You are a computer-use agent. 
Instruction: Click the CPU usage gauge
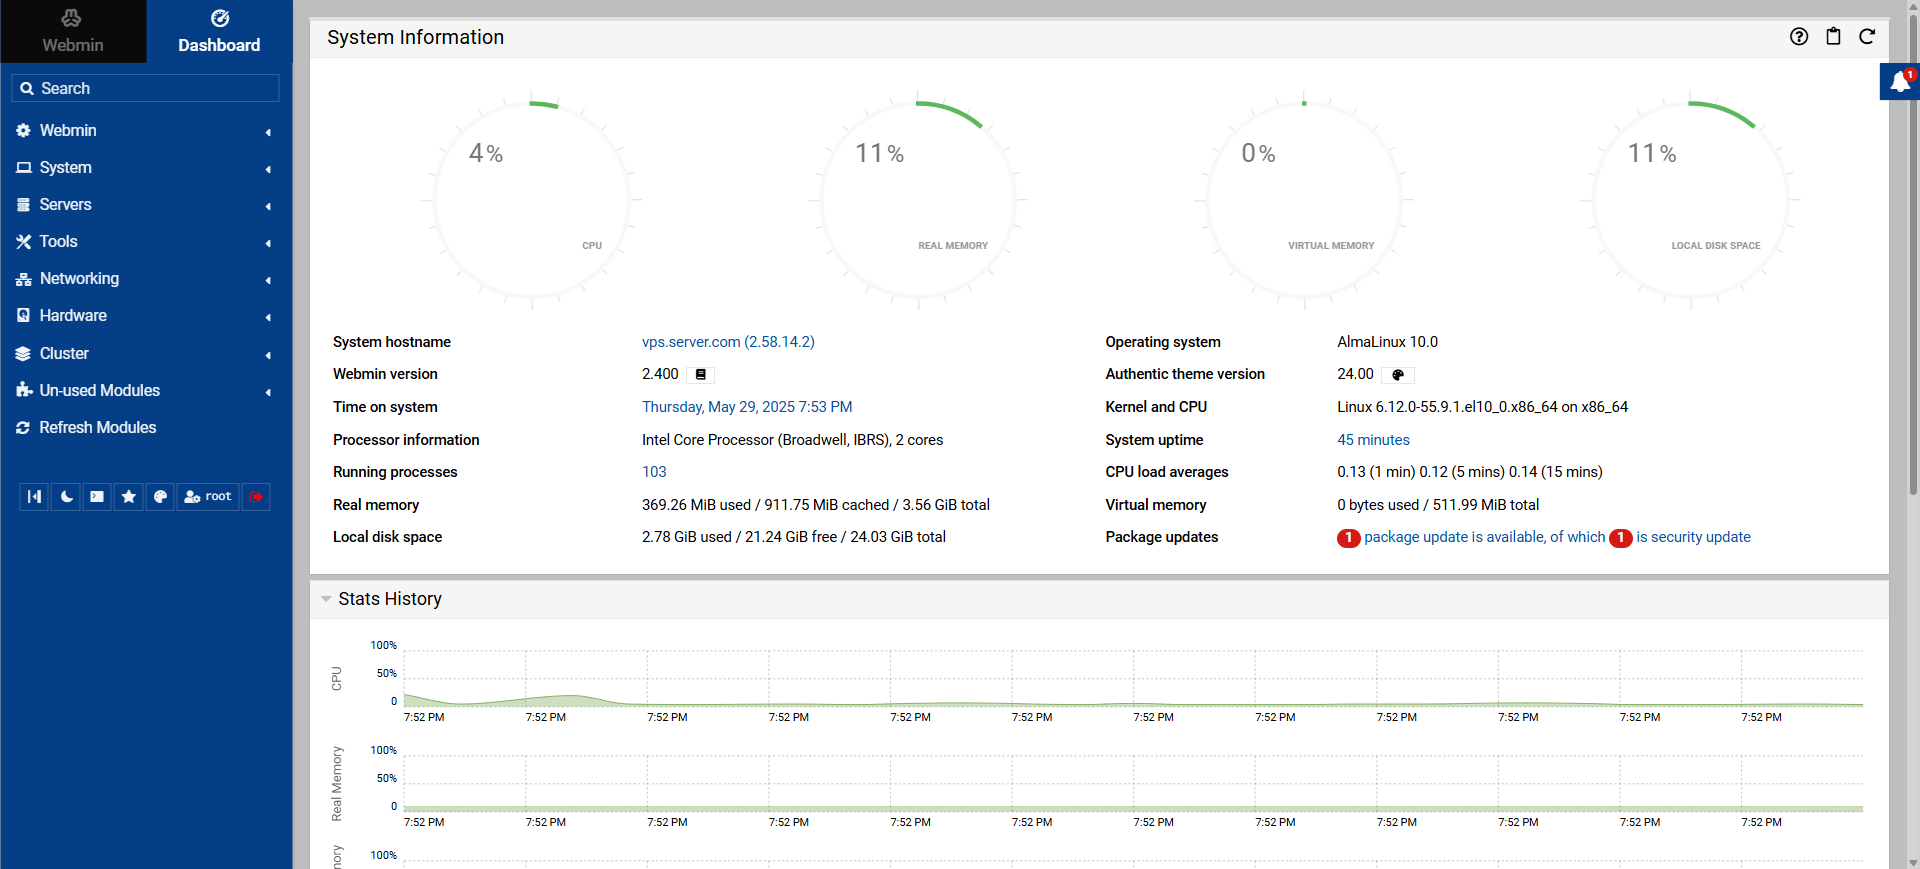[x=531, y=200]
